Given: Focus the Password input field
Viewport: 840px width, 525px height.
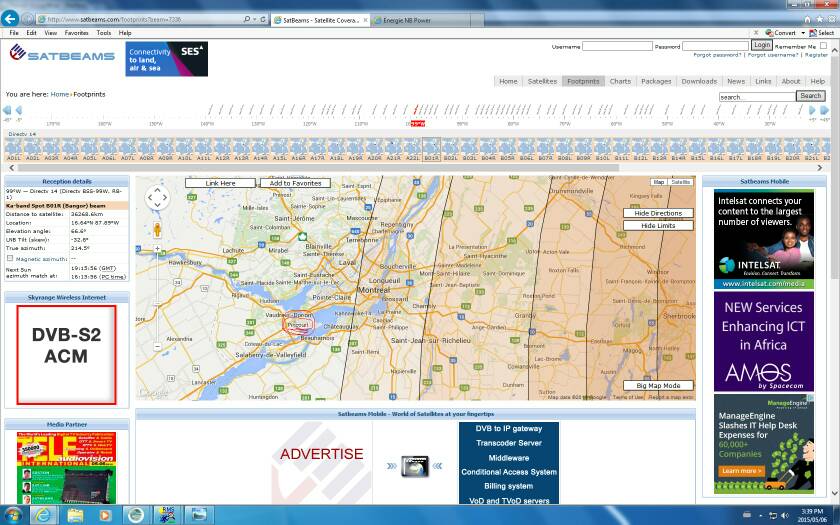Looking at the screenshot, I should 715,46.
